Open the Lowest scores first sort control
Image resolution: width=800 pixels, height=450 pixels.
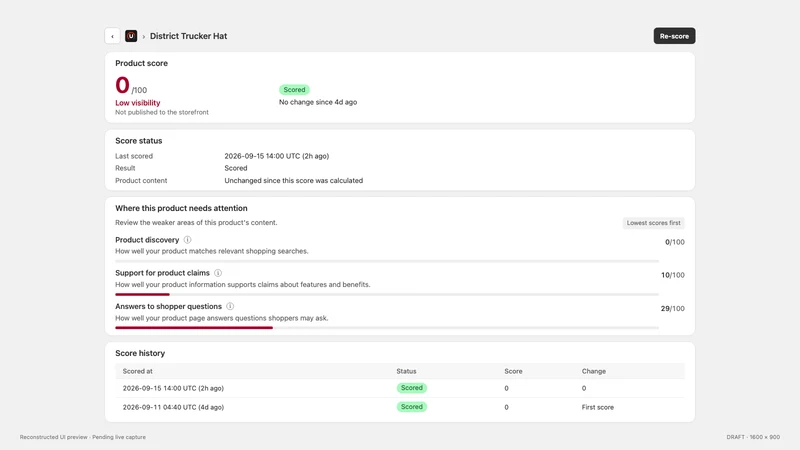pyautogui.click(x=653, y=223)
